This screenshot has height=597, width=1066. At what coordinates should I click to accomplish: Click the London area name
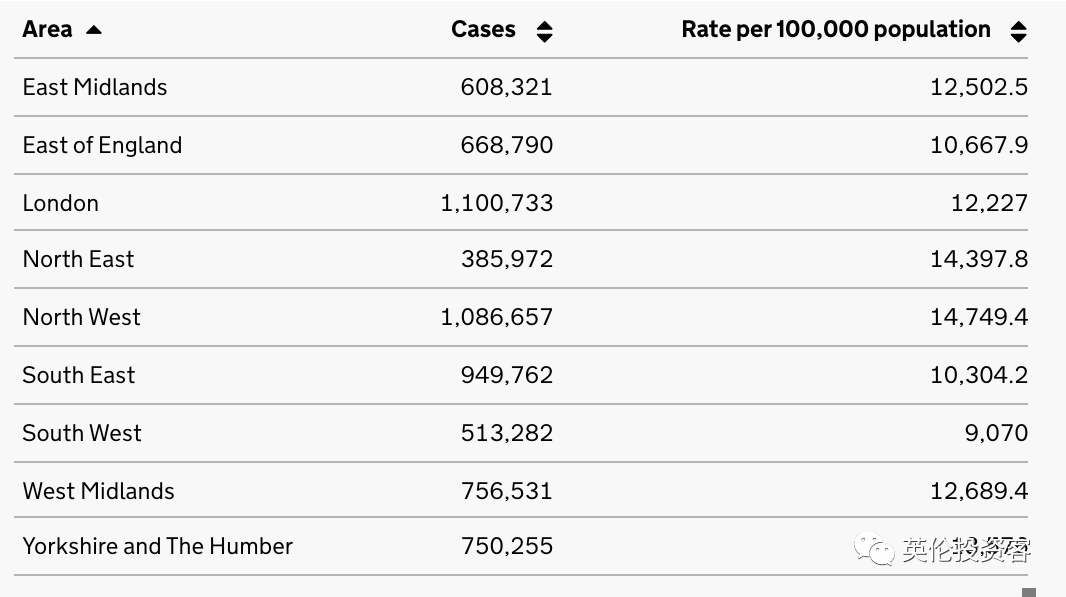tap(61, 203)
